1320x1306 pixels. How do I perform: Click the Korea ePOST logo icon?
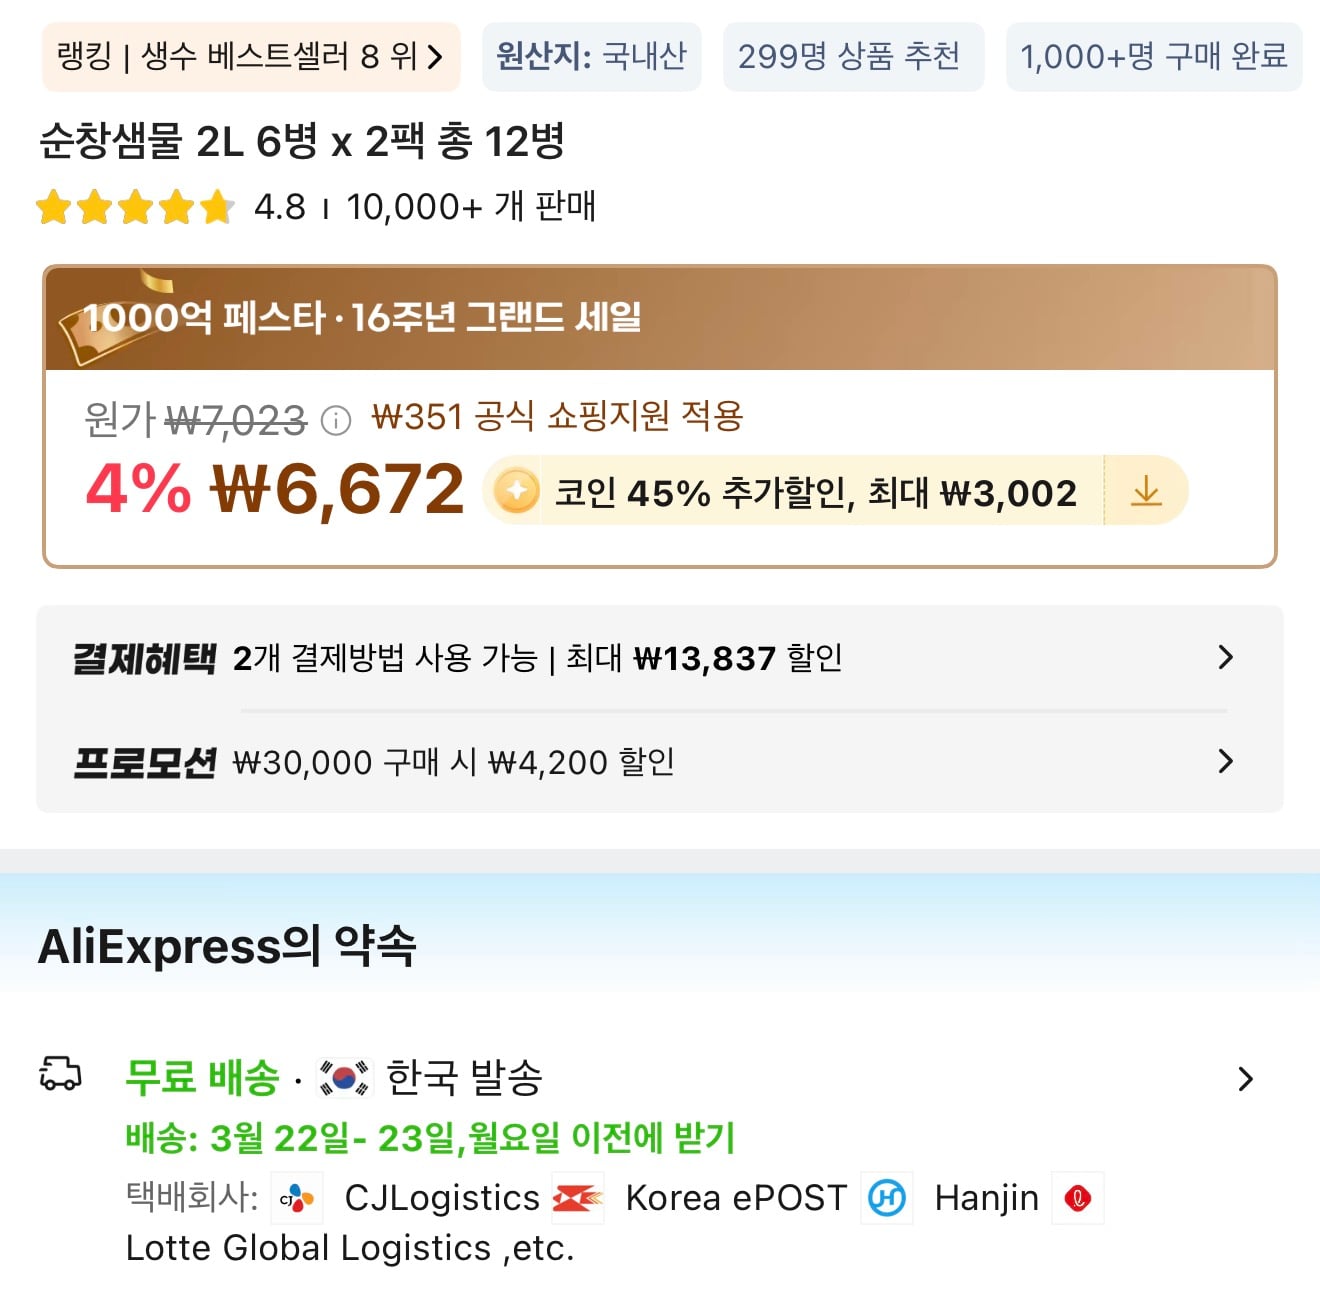tap(579, 1198)
